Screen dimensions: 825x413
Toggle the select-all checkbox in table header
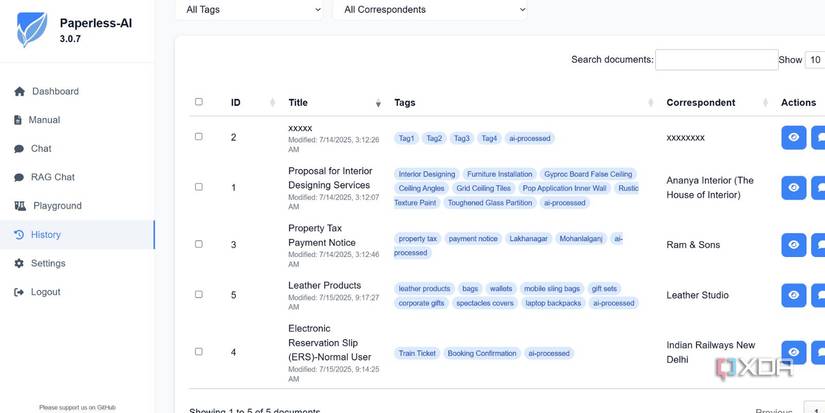tap(198, 102)
